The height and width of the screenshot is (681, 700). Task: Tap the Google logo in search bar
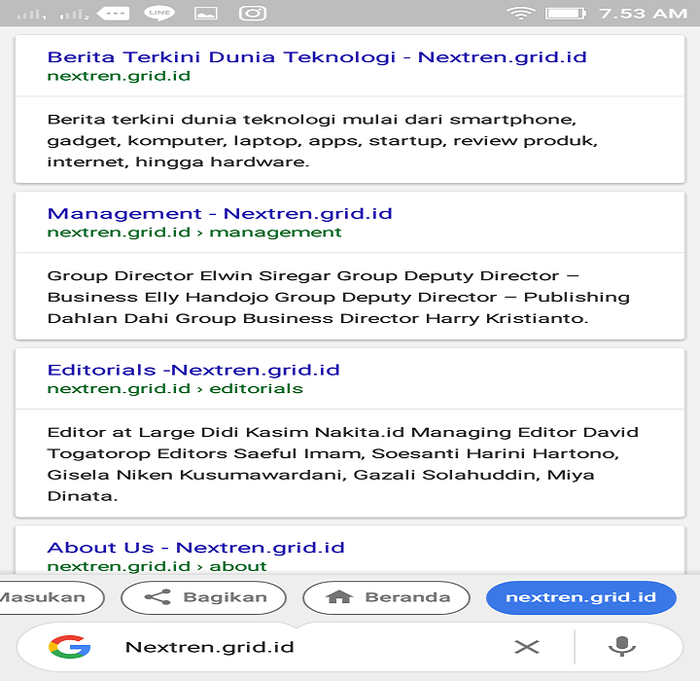pyautogui.click(x=70, y=647)
